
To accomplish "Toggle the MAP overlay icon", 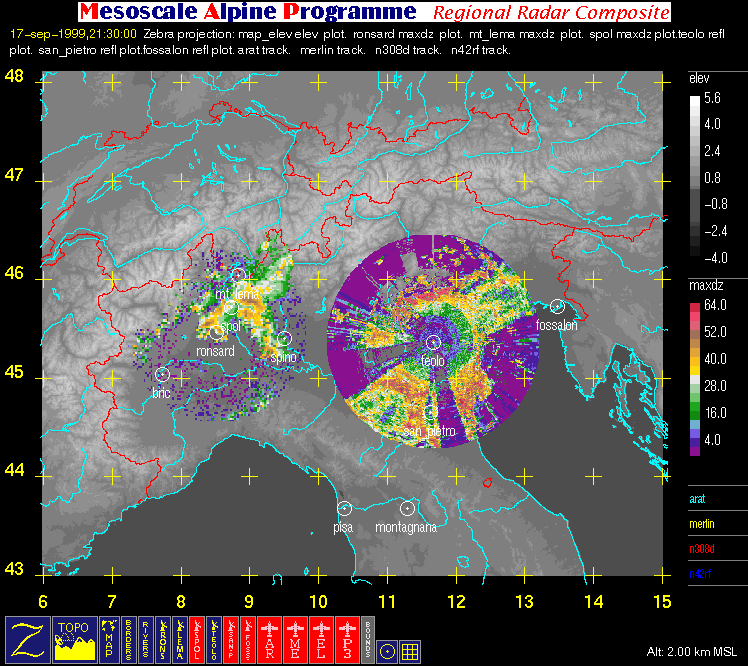I will coord(109,638).
